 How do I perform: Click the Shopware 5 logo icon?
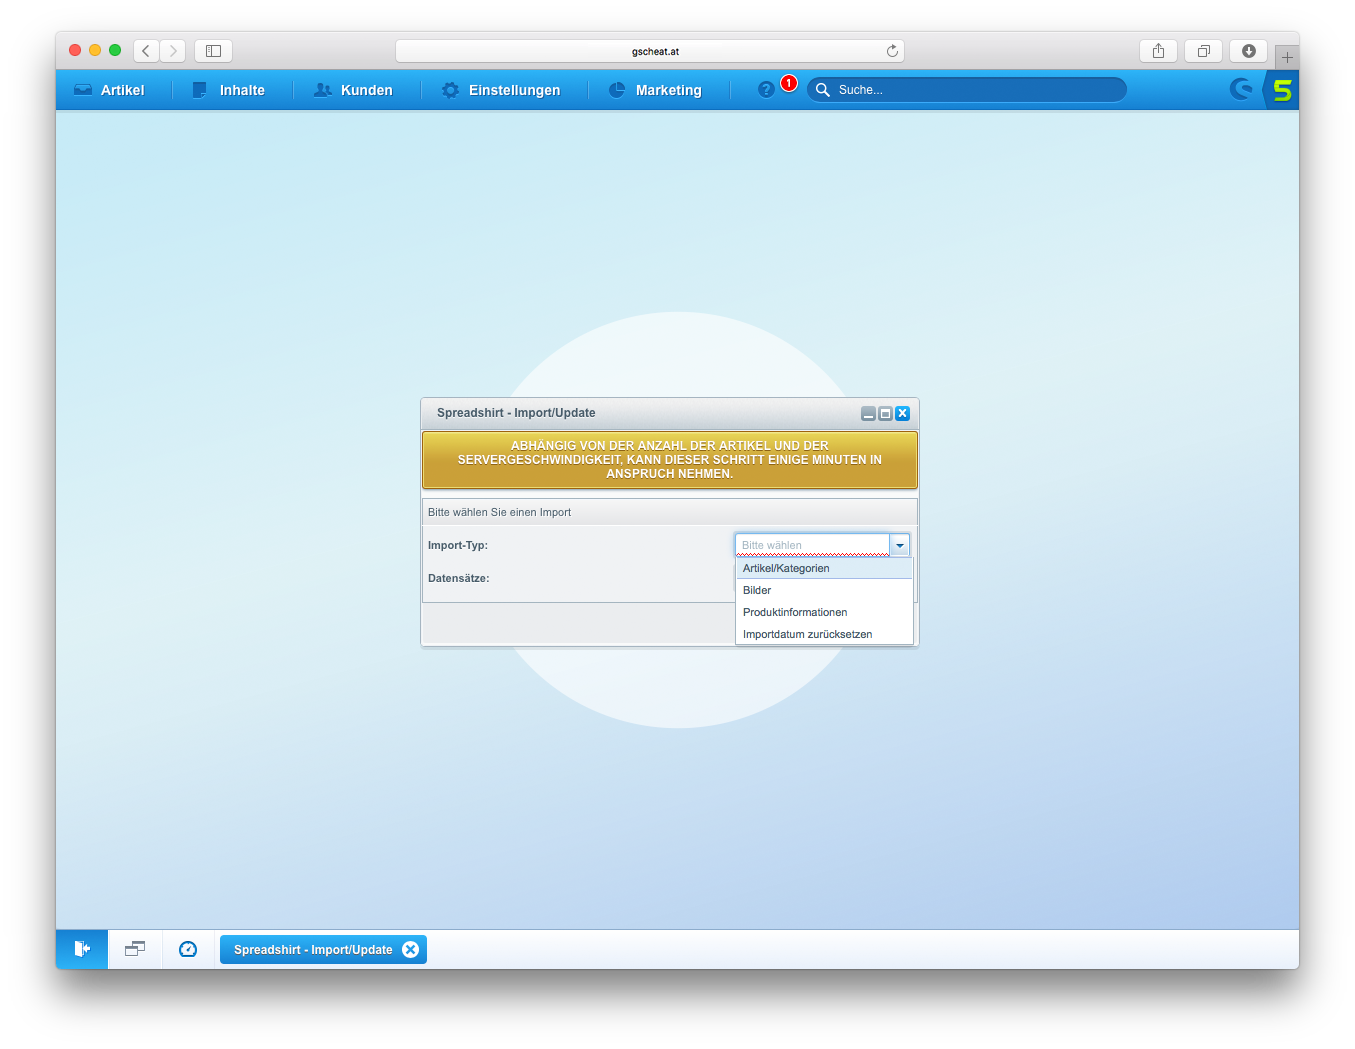pos(1282,90)
